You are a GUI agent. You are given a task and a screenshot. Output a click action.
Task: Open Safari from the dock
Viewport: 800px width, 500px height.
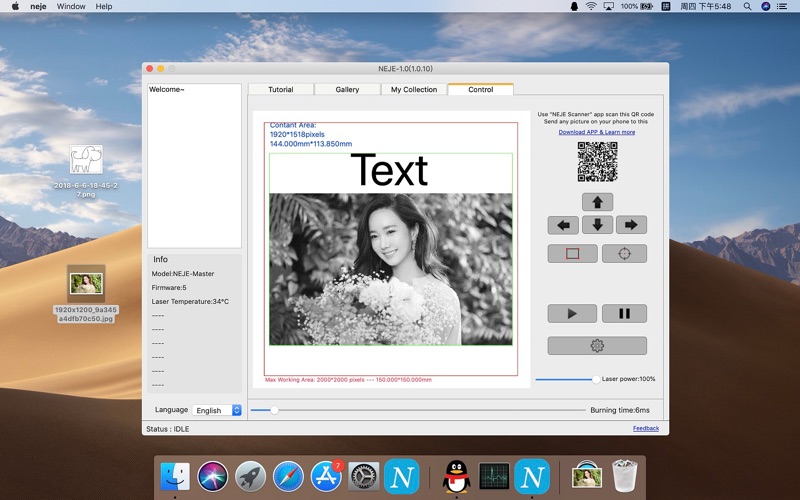coord(288,476)
